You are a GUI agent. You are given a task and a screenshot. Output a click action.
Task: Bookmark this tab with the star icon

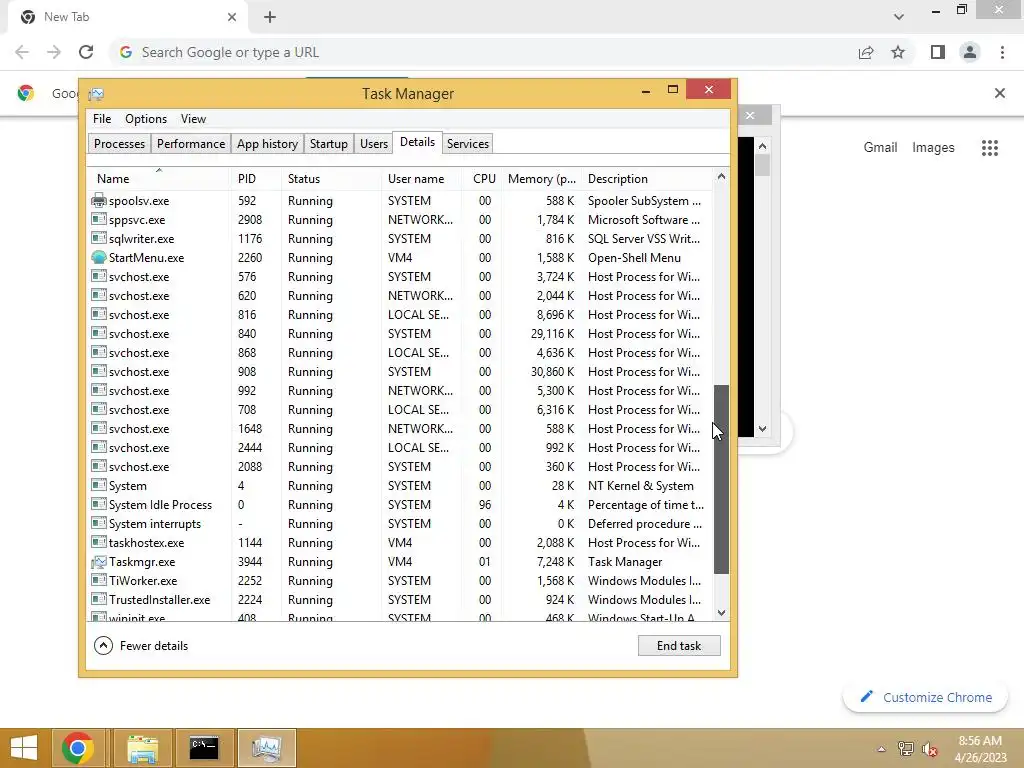(898, 52)
